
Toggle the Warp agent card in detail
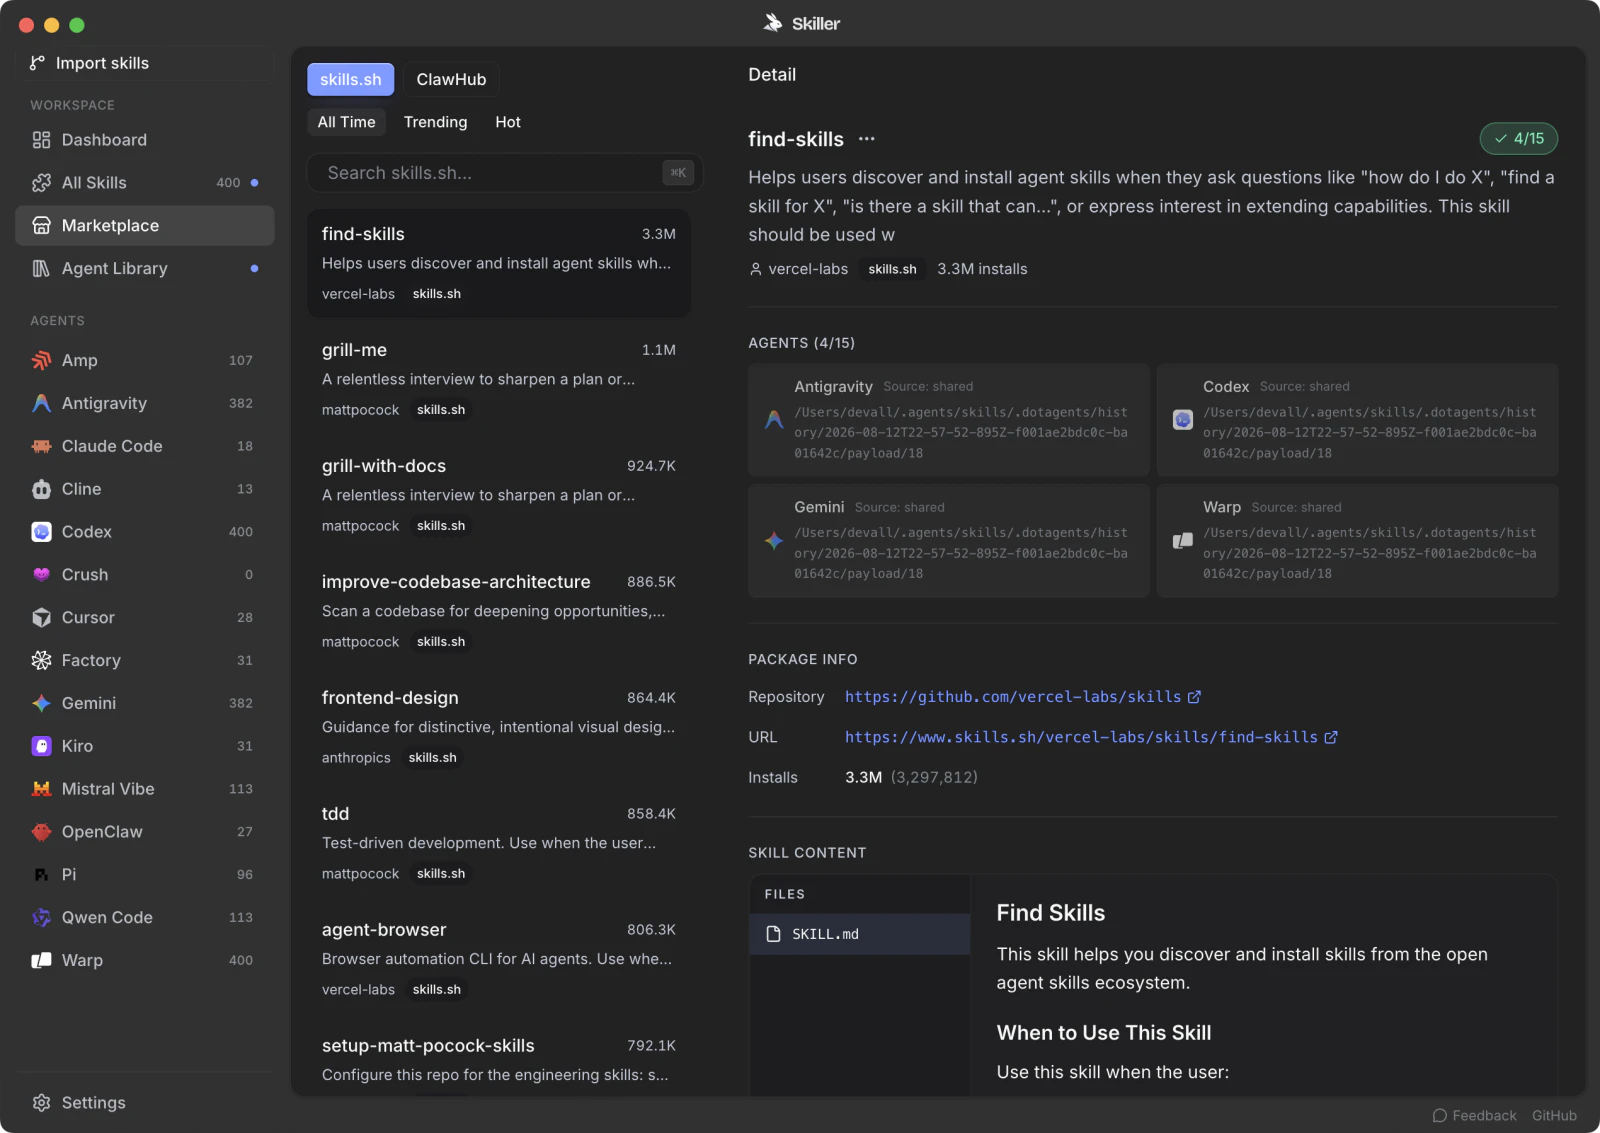[1357, 541]
